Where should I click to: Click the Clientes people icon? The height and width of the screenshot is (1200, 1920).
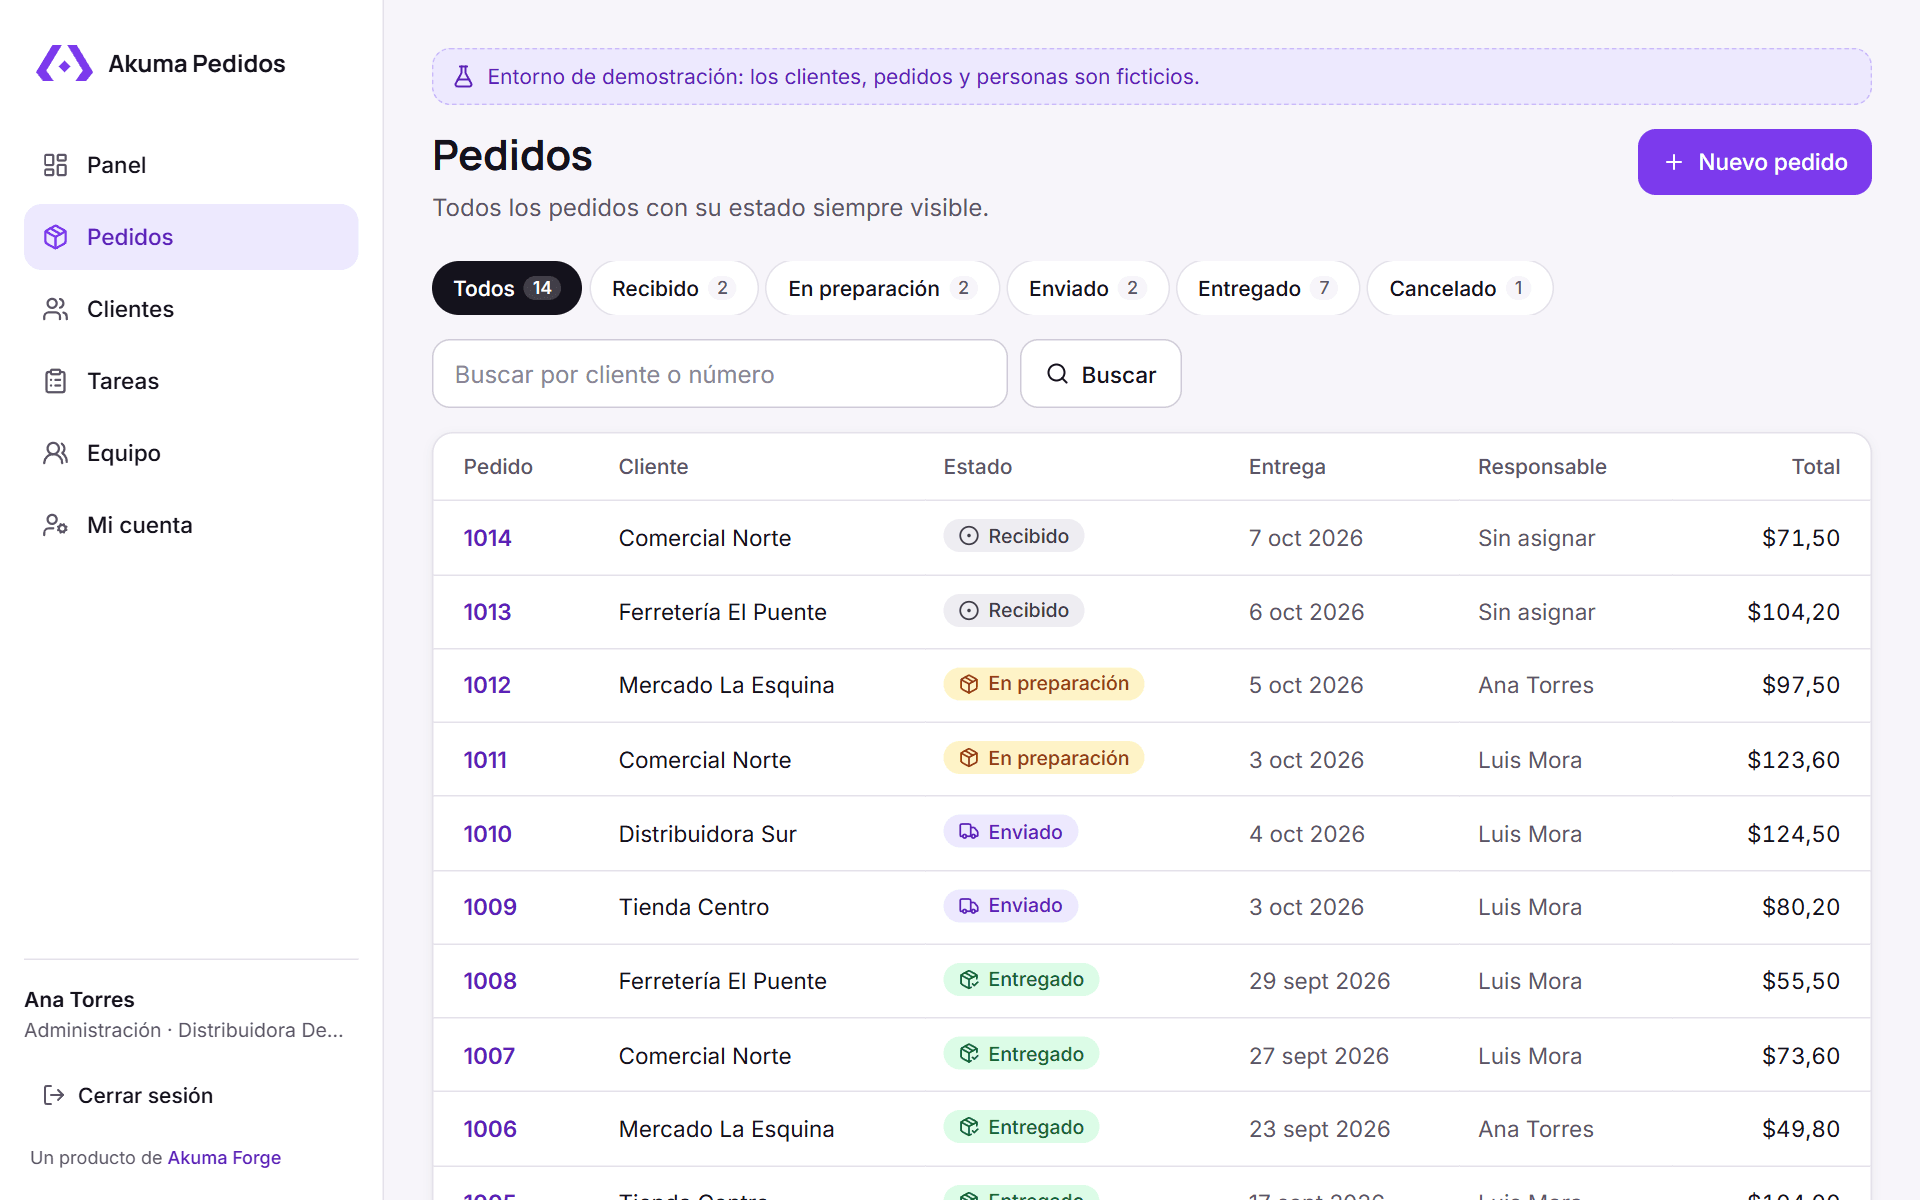(x=55, y=309)
